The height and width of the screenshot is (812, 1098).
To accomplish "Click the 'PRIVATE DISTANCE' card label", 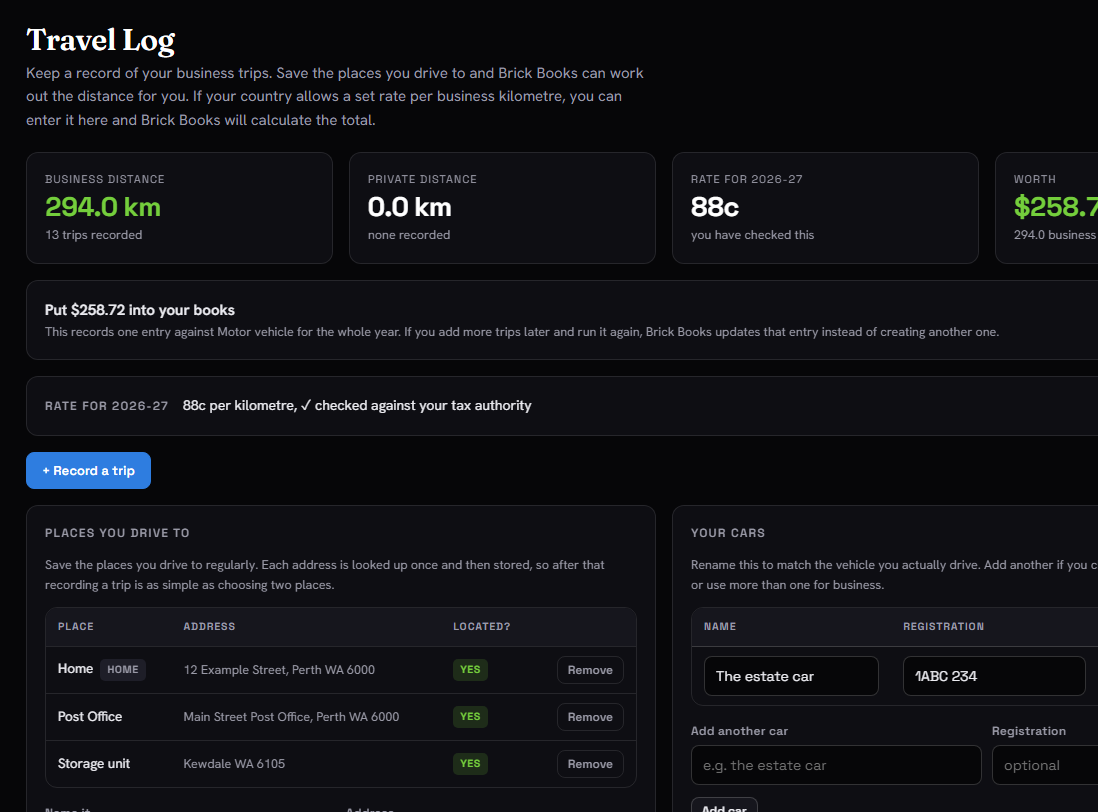I will [x=422, y=179].
